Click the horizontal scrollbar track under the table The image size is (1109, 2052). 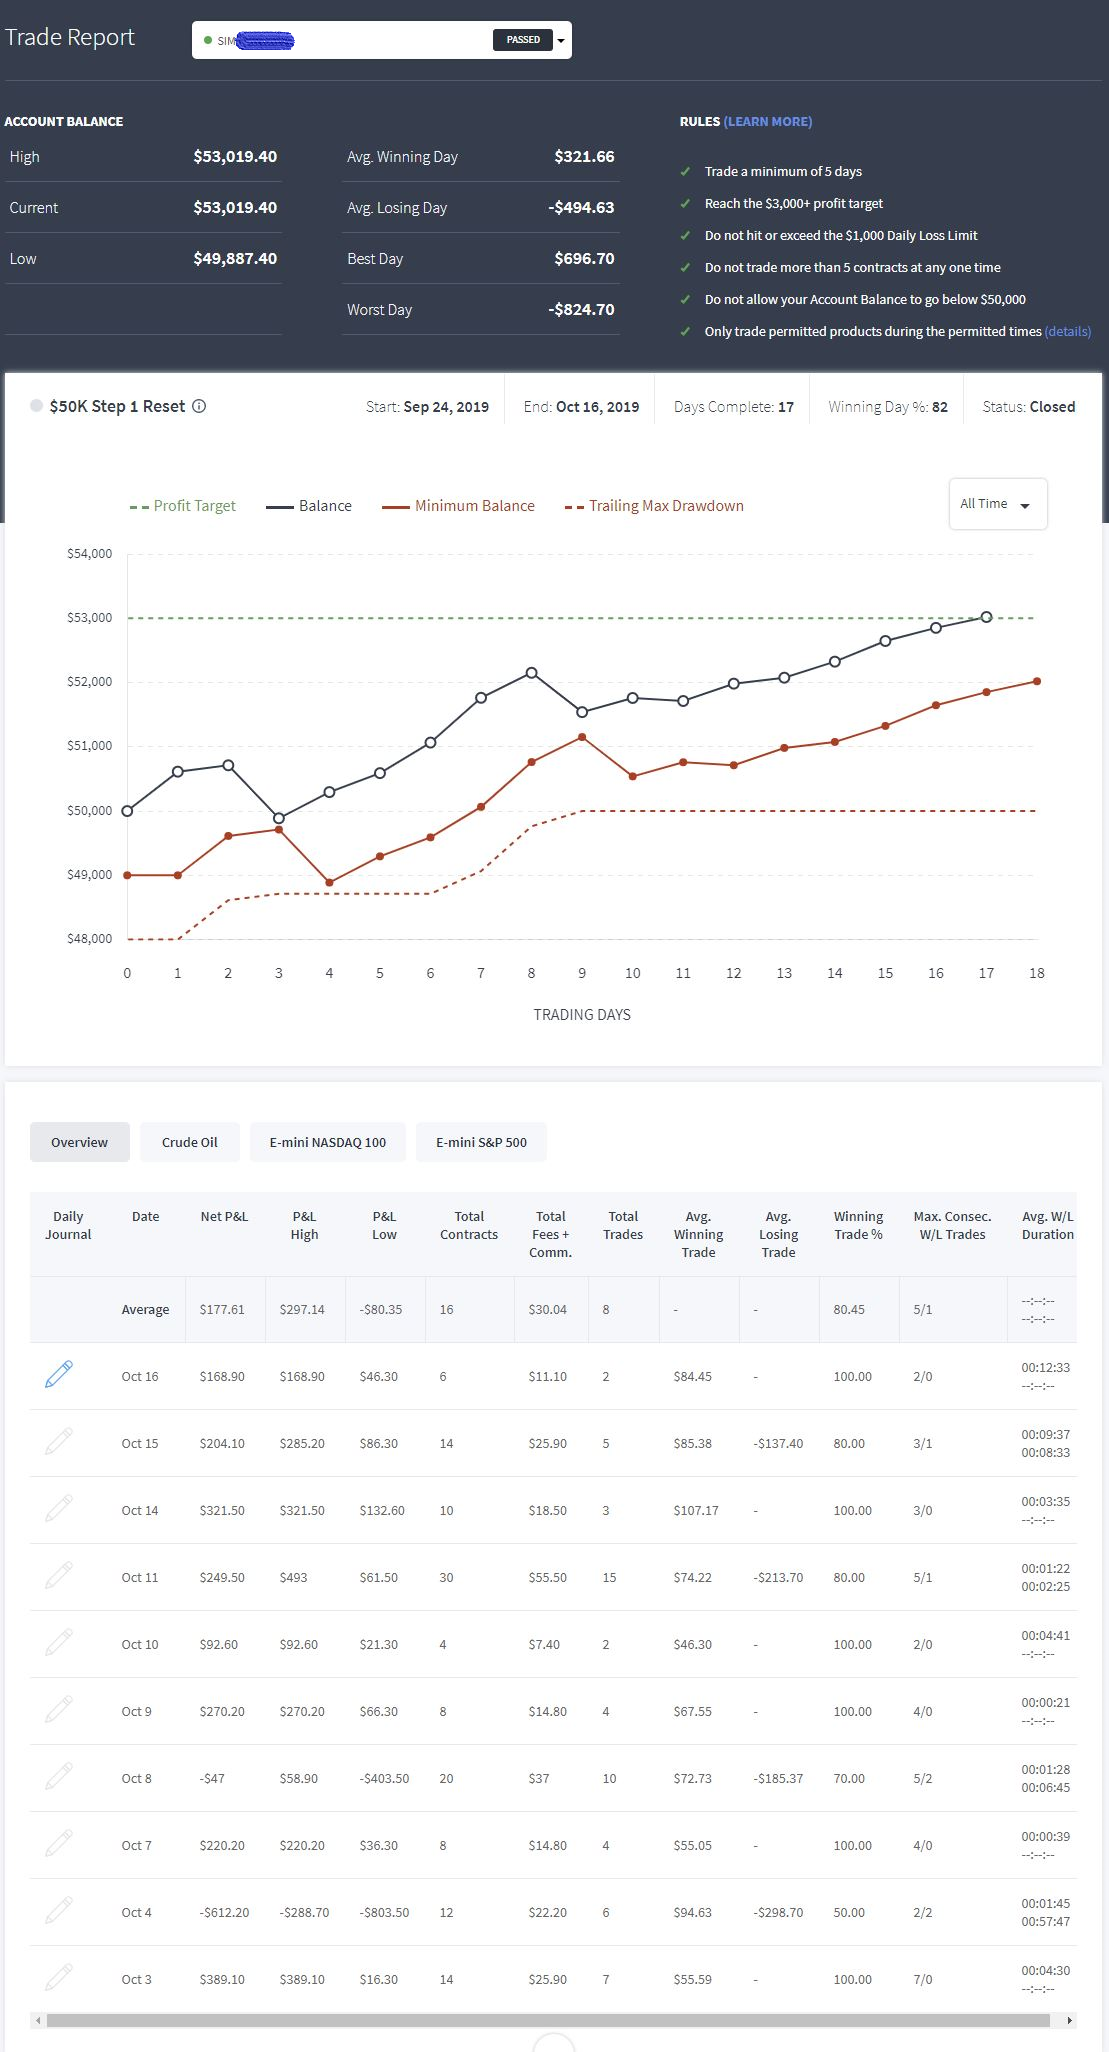[x=548, y=2020]
